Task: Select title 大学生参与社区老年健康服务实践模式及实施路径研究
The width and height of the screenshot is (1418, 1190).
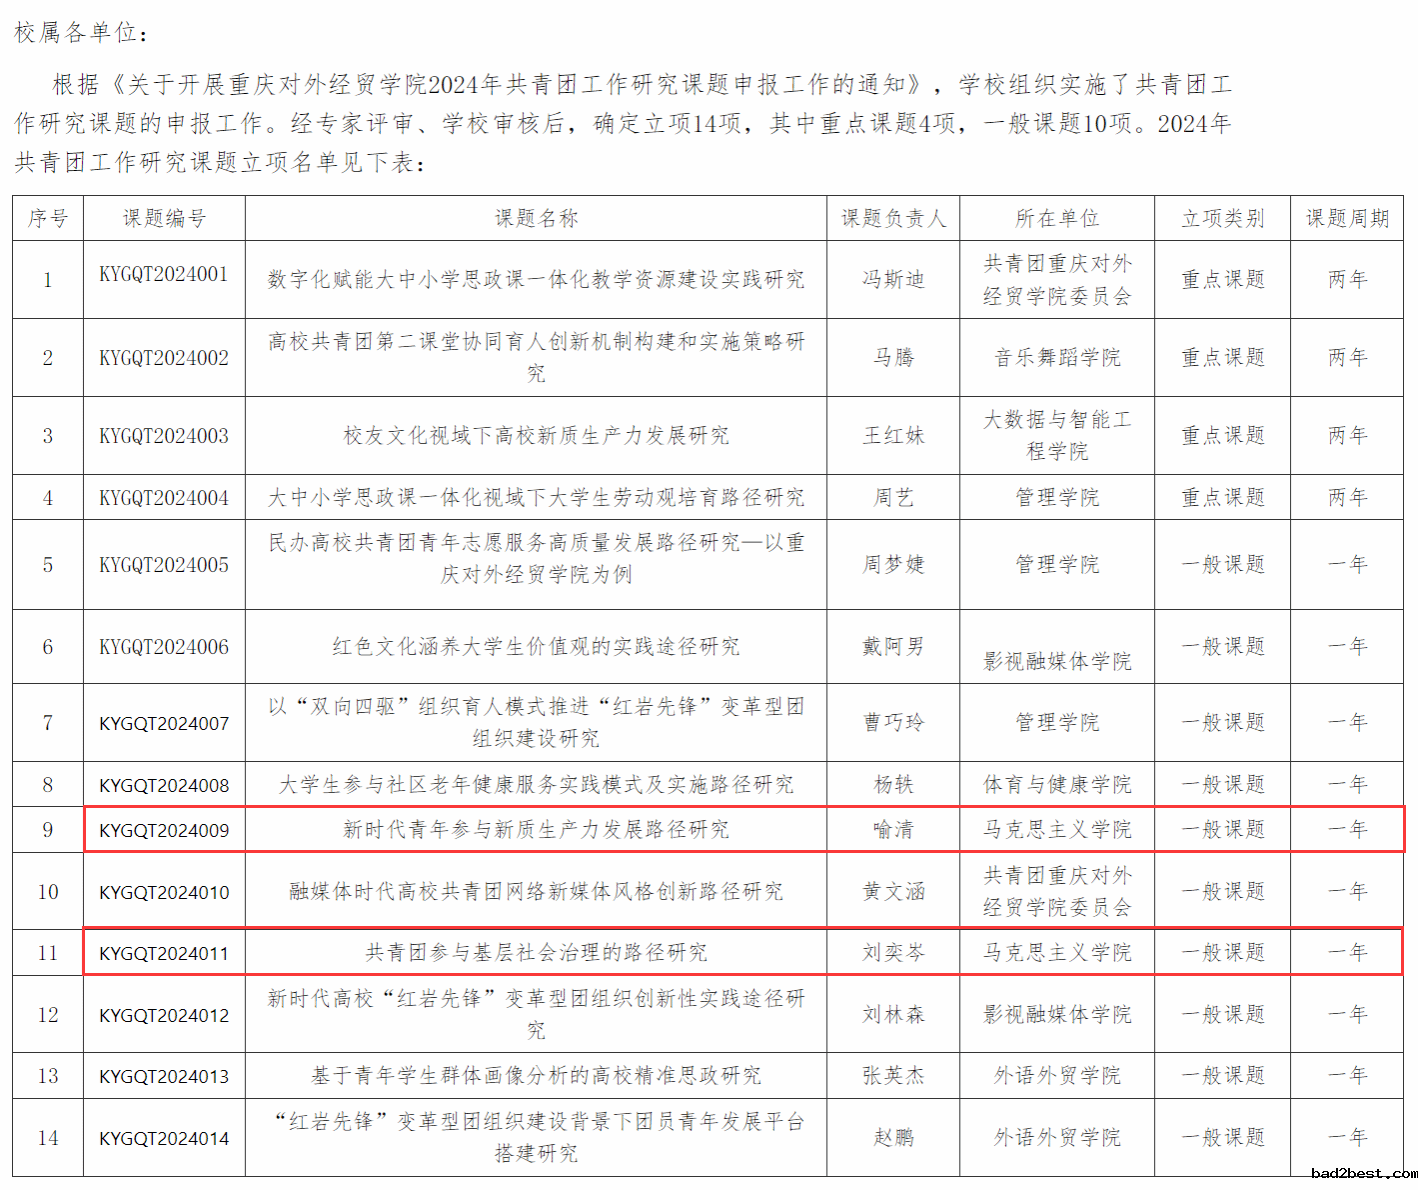Action: pyautogui.click(x=536, y=785)
